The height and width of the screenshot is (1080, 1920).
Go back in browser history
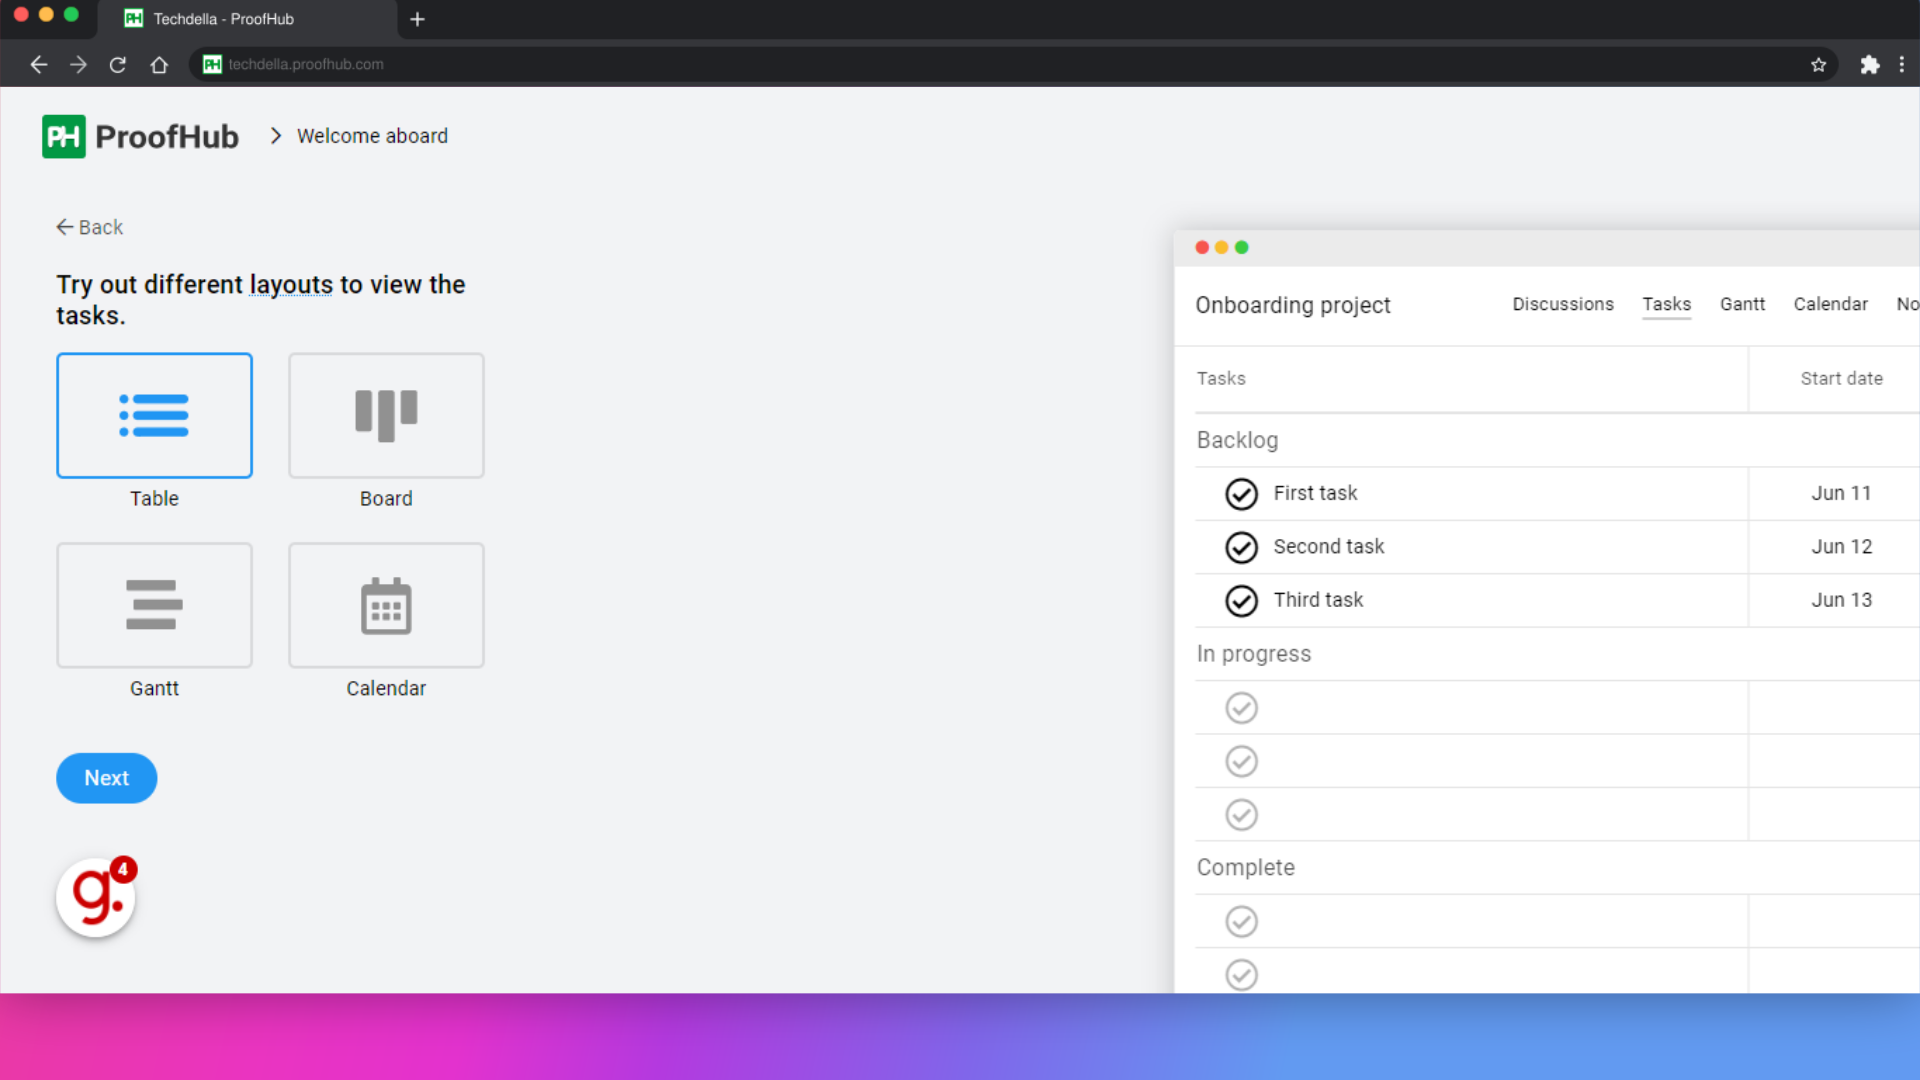coord(39,65)
